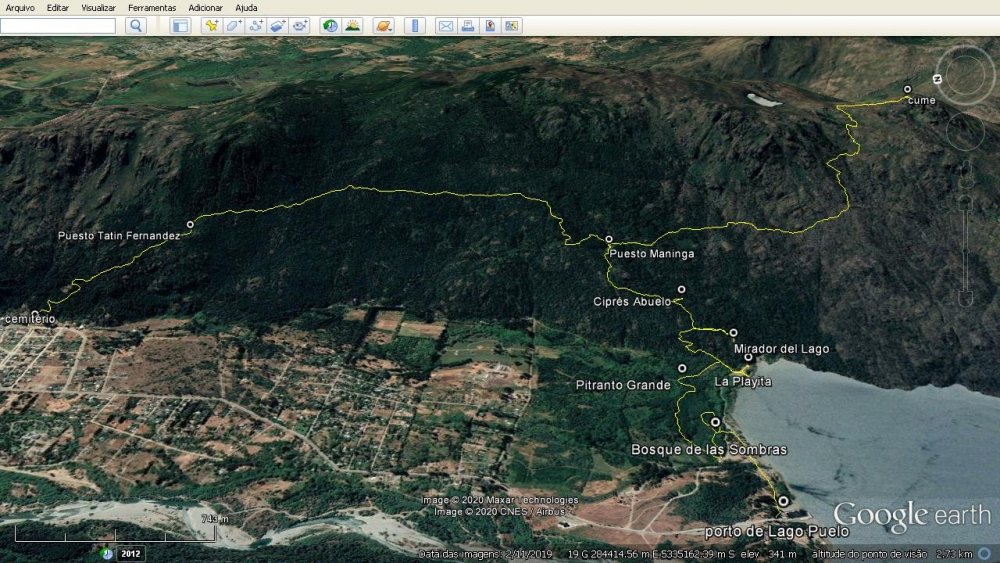The width and height of the screenshot is (1000, 563).
Task: Click into the search text field
Action: (58, 26)
